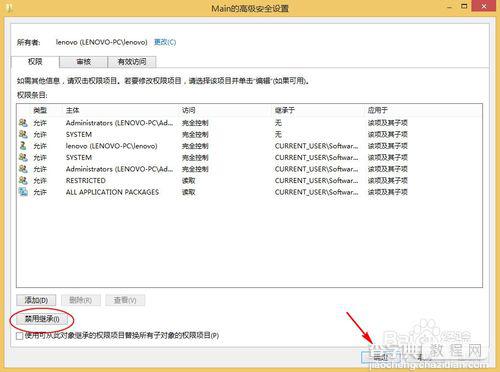Confirm with the 确定 button
500x372 pixels.
[x=381, y=357]
